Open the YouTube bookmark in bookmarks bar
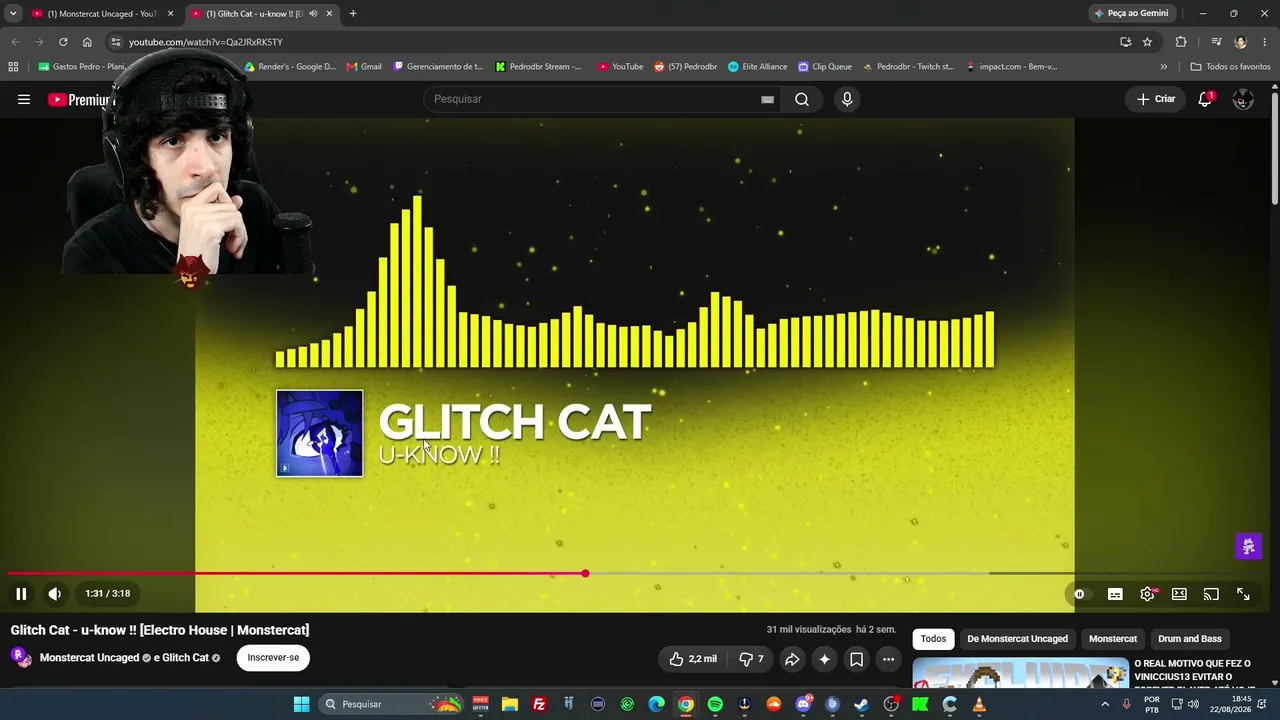This screenshot has width=1280, height=720. click(x=620, y=67)
